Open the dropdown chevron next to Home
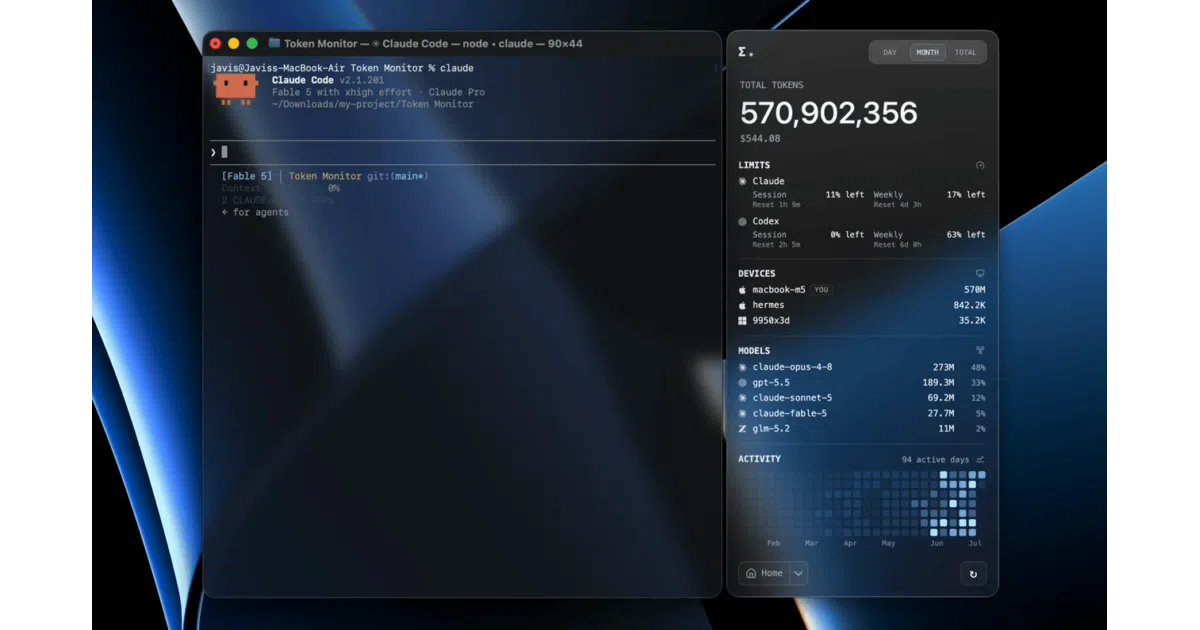1200x630 pixels. (x=798, y=573)
